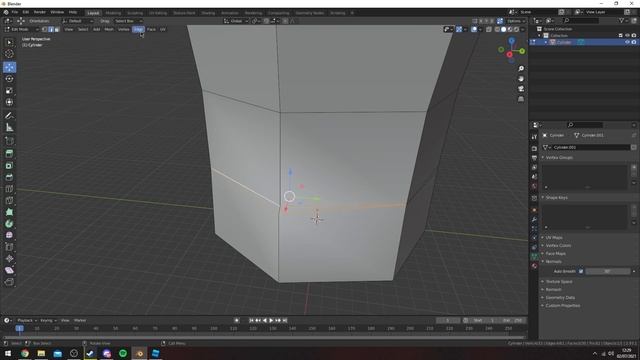Collapse the Collection in outliner
Screen dimensions: 640x360
click(x=540, y=36)
